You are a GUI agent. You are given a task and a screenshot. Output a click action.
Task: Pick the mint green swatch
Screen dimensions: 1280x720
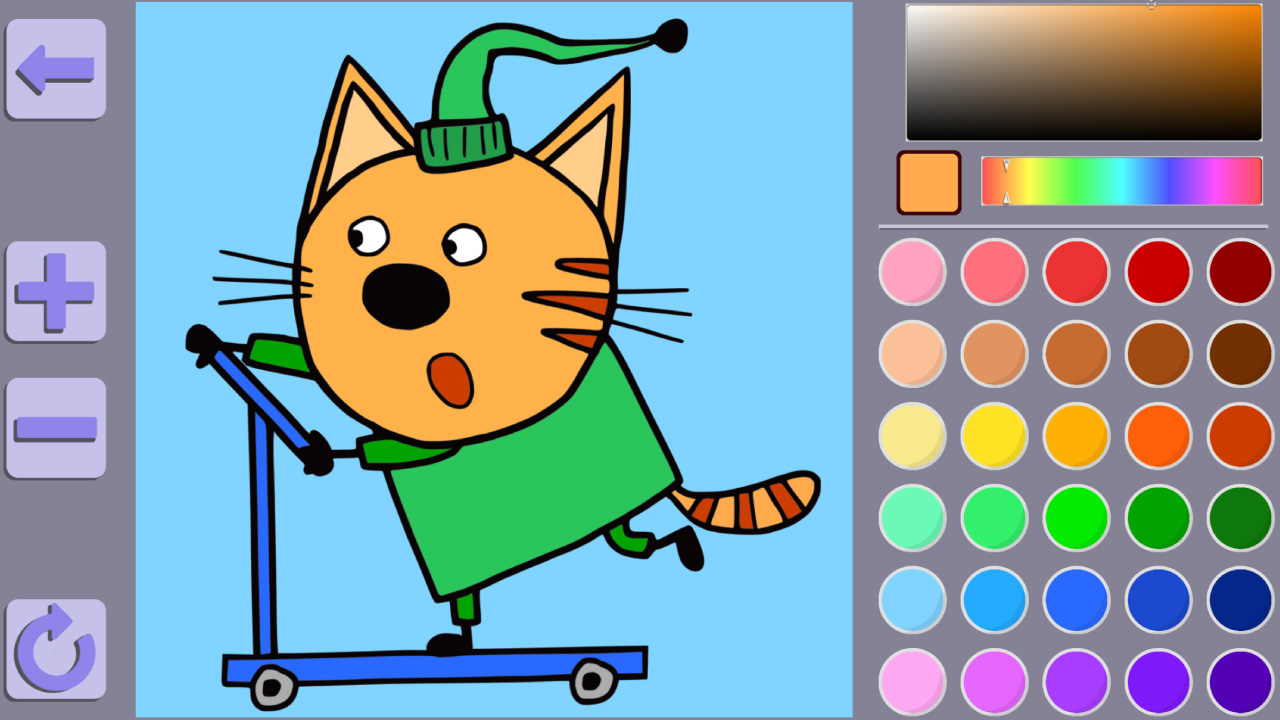[912, 517]
